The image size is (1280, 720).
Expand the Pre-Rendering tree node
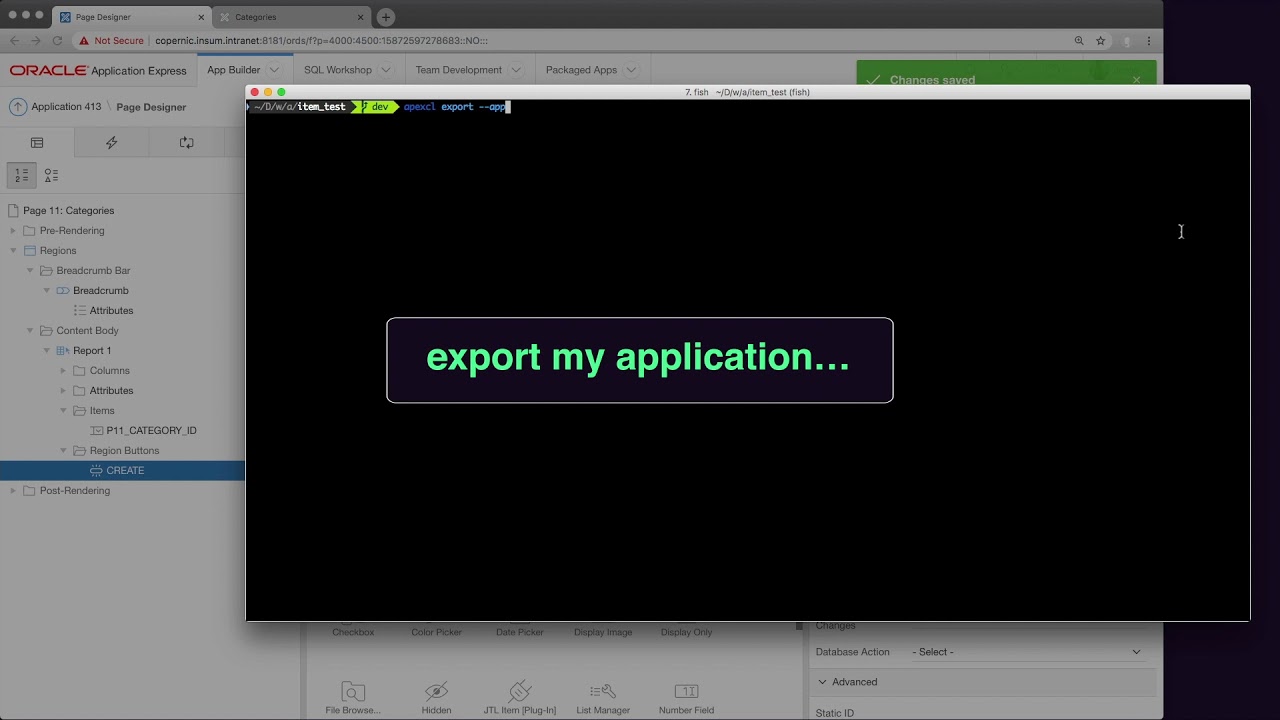(13, 231)
